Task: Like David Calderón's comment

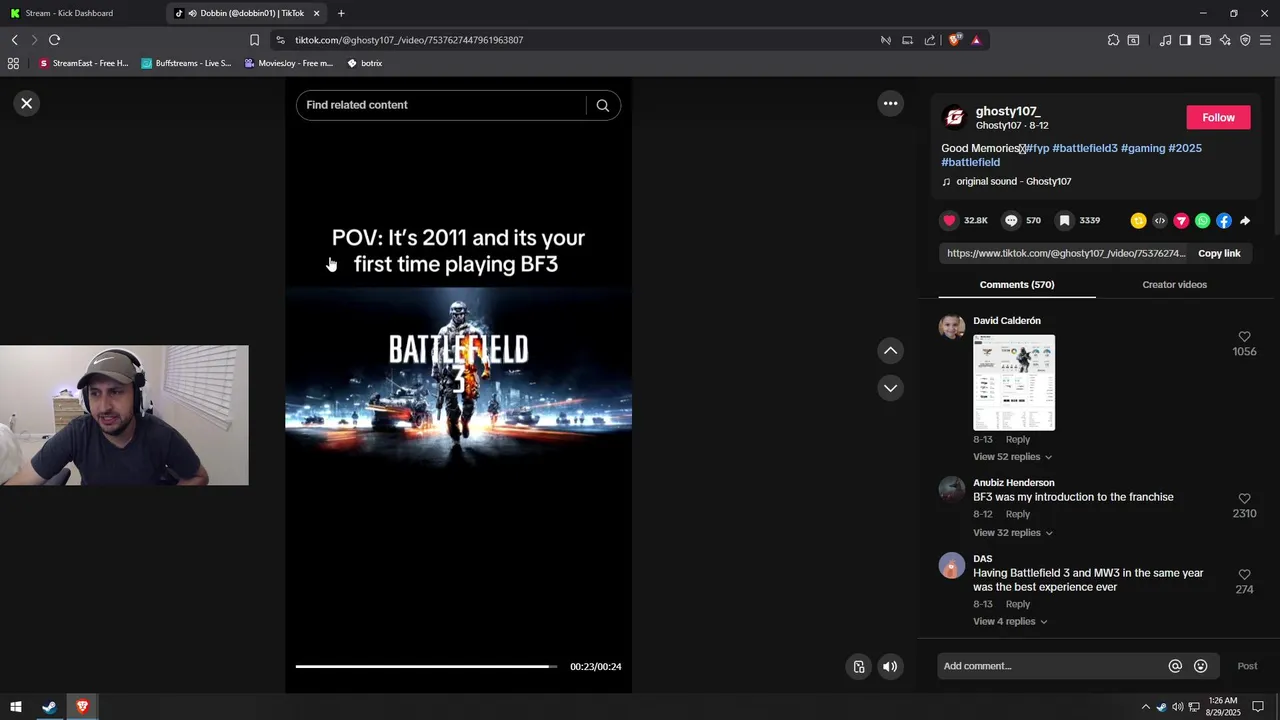Action: [x=1244, y=337]
